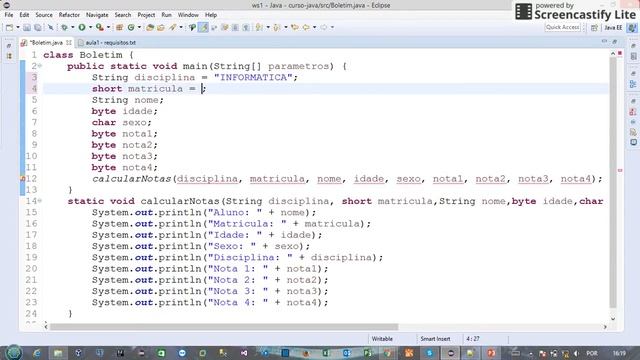Click the Forward navigation arrow icon

324,27
